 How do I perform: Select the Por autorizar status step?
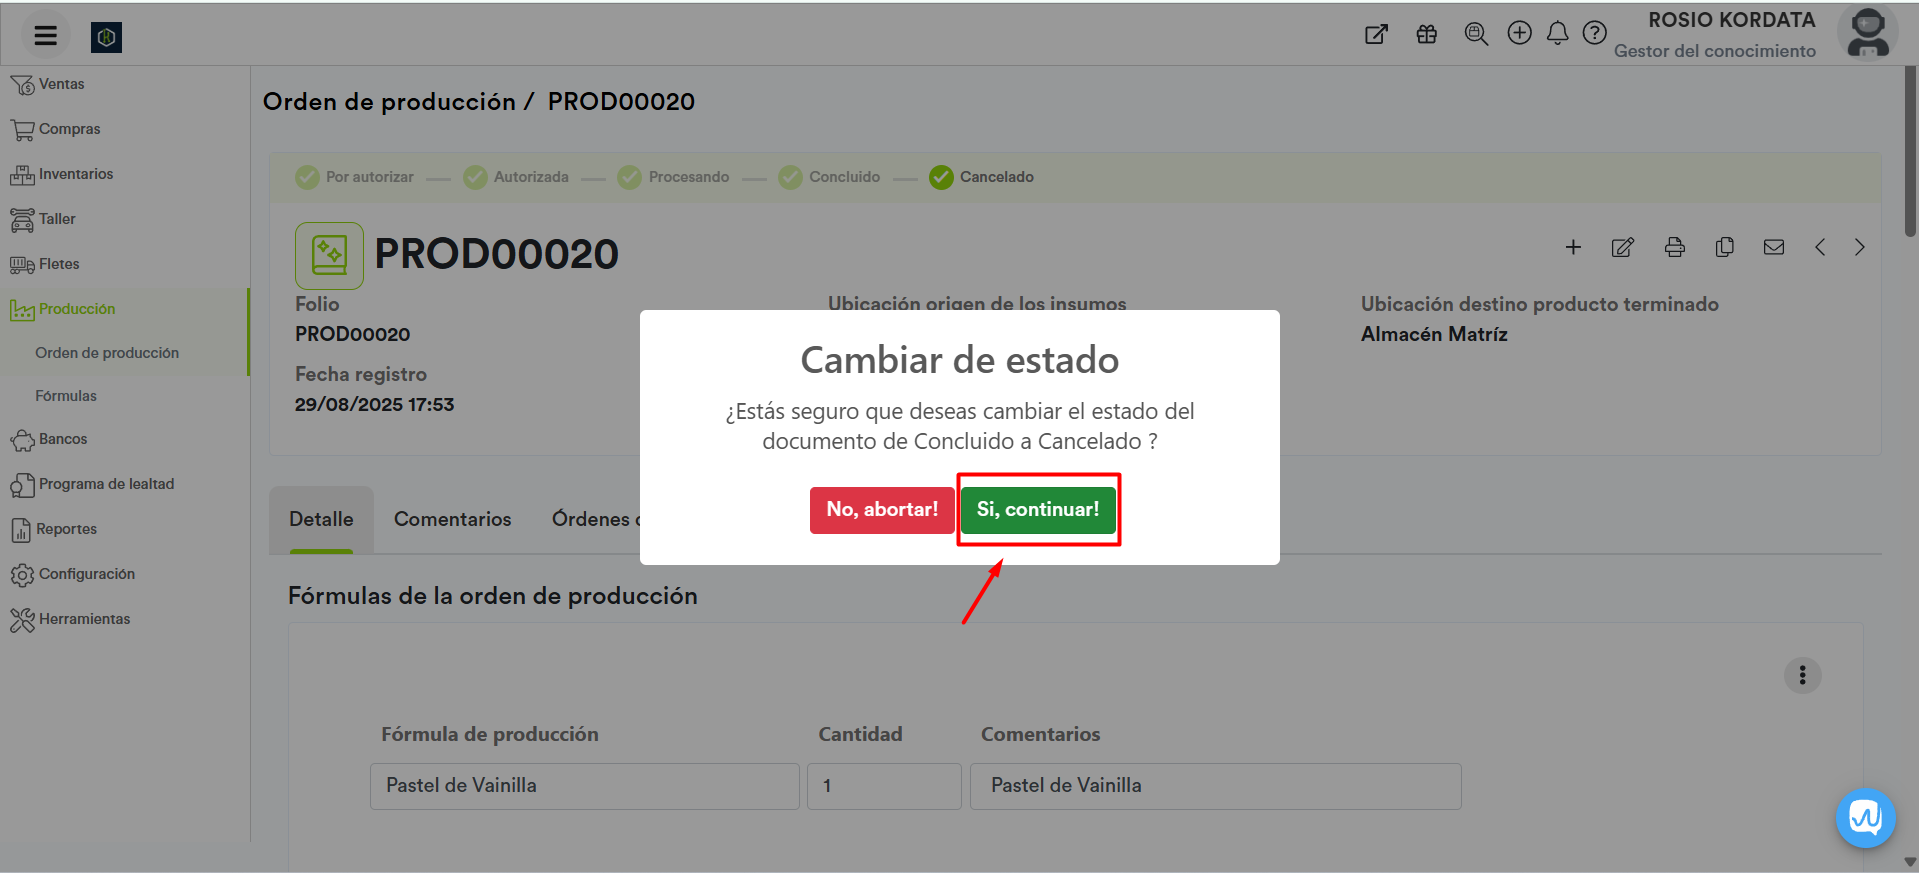355,177
